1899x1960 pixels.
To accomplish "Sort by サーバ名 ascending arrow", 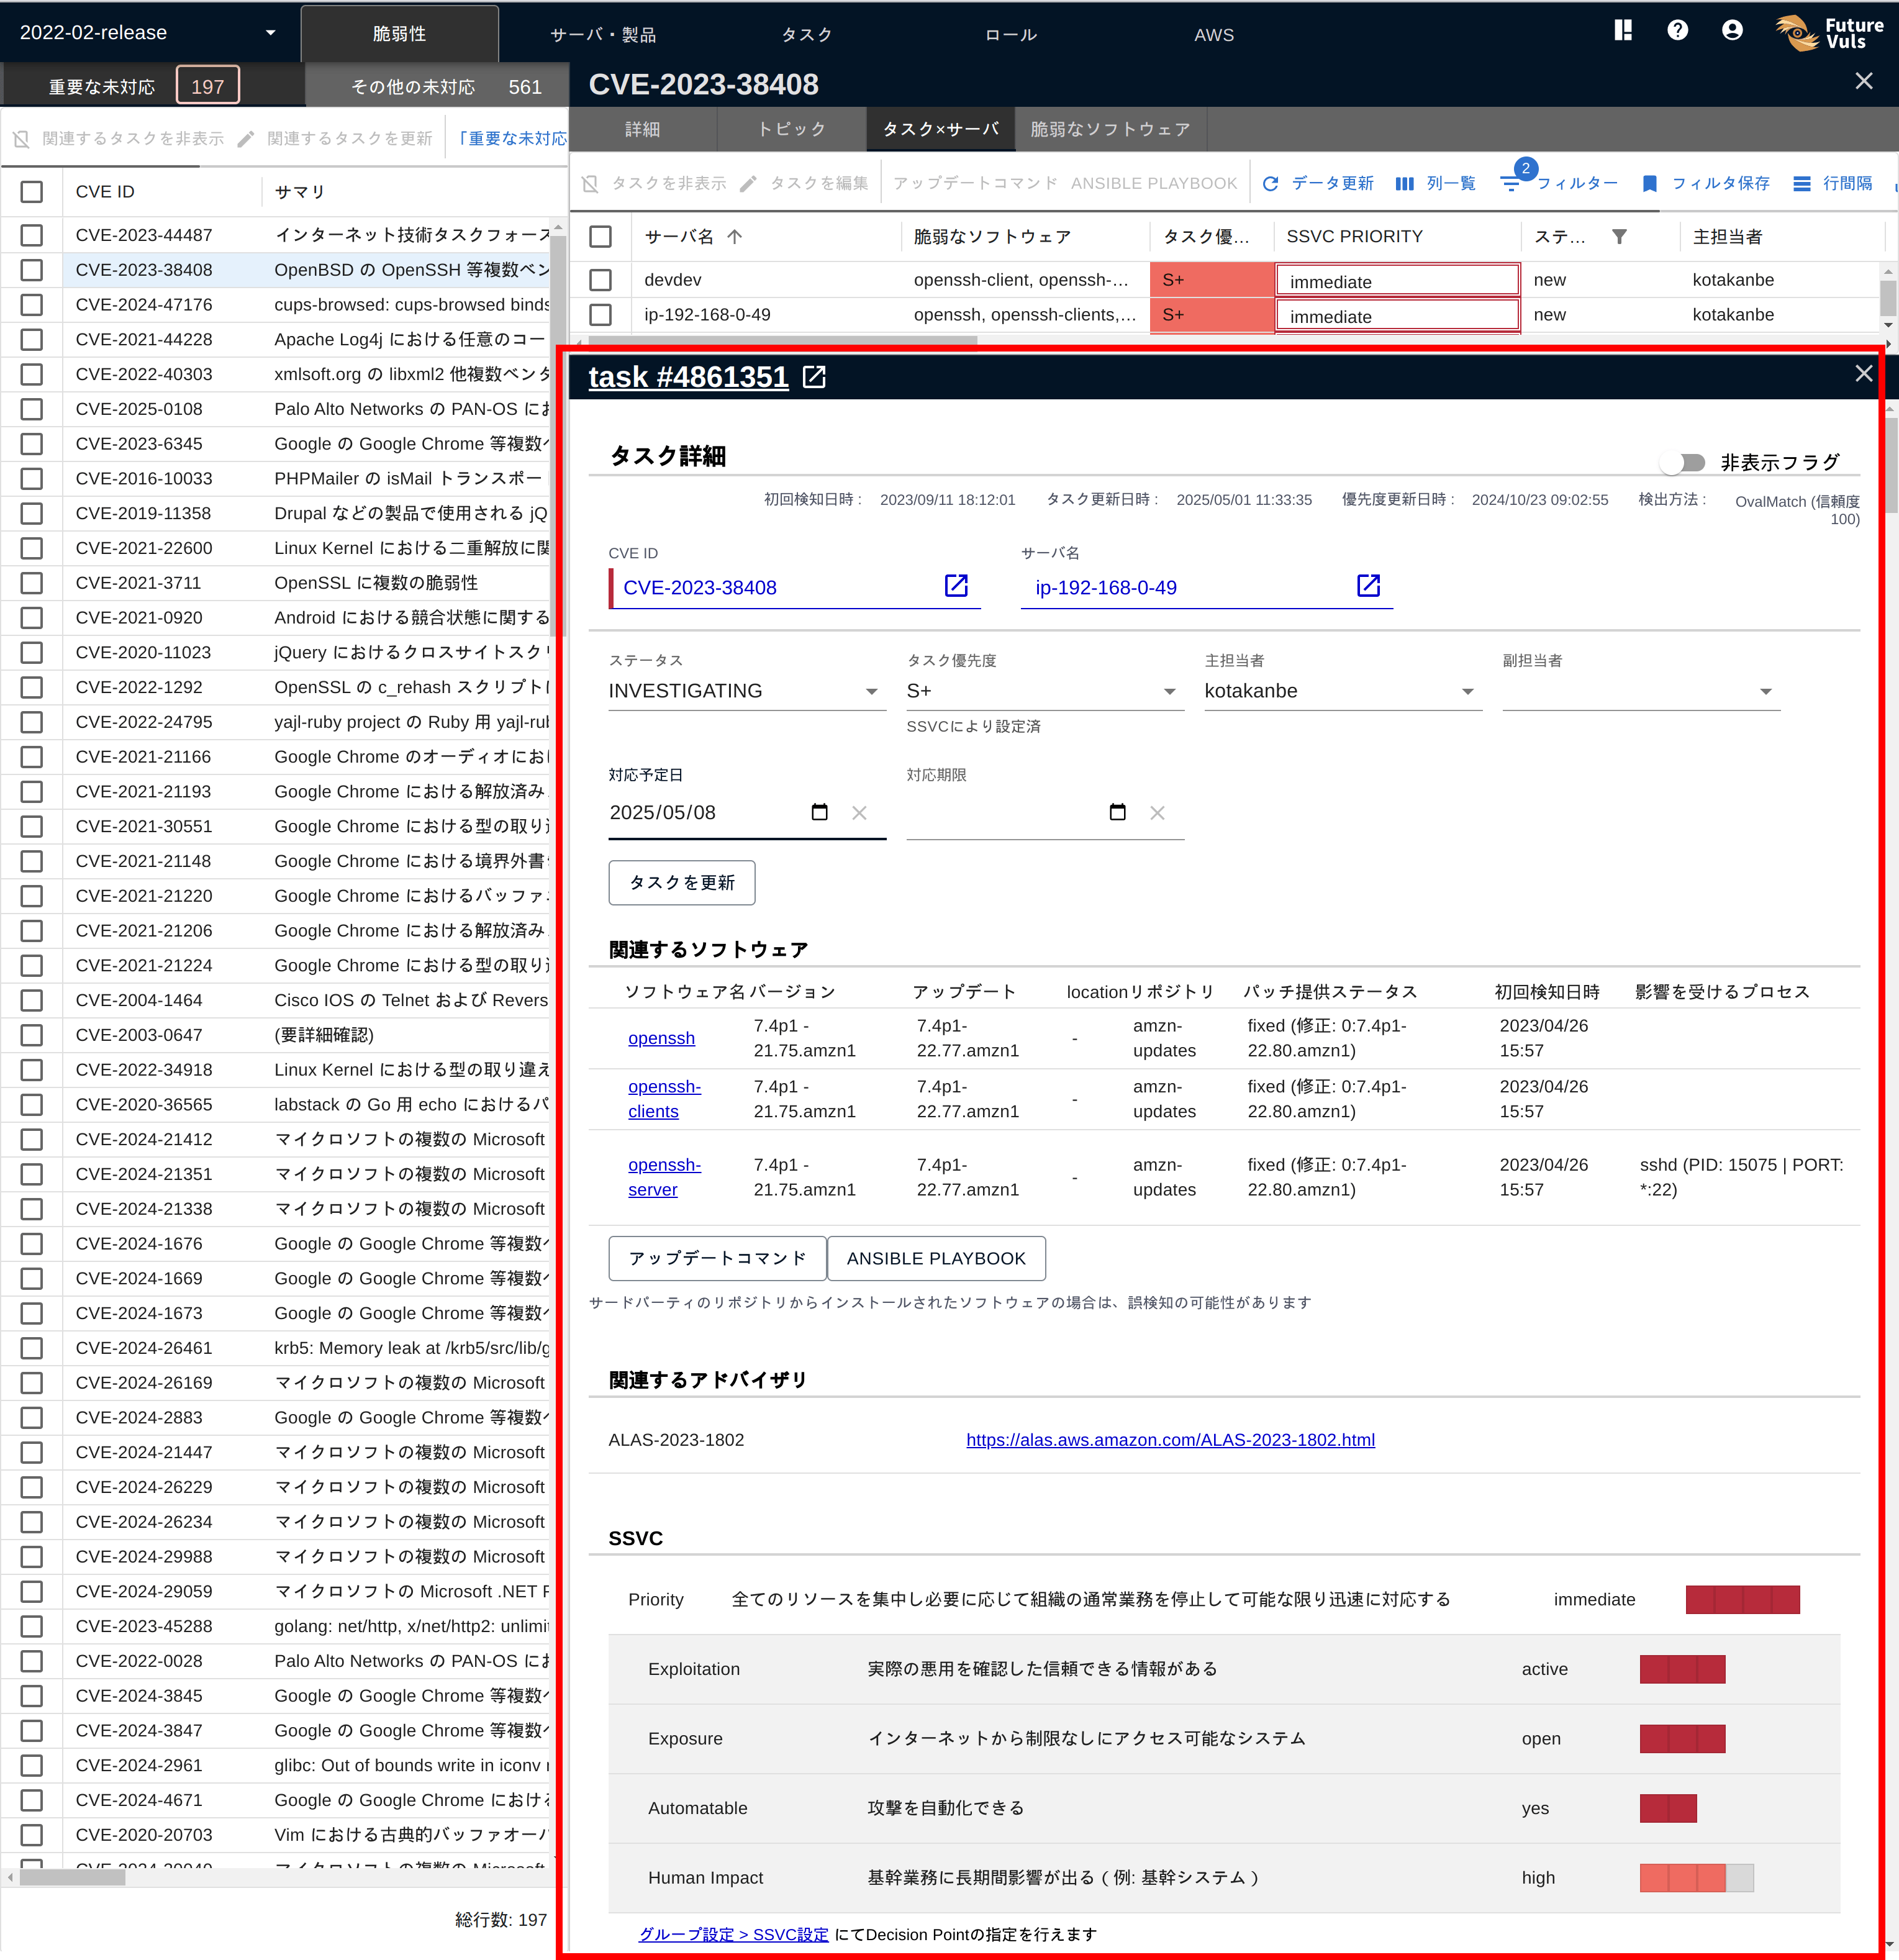I will pos(734,237).
